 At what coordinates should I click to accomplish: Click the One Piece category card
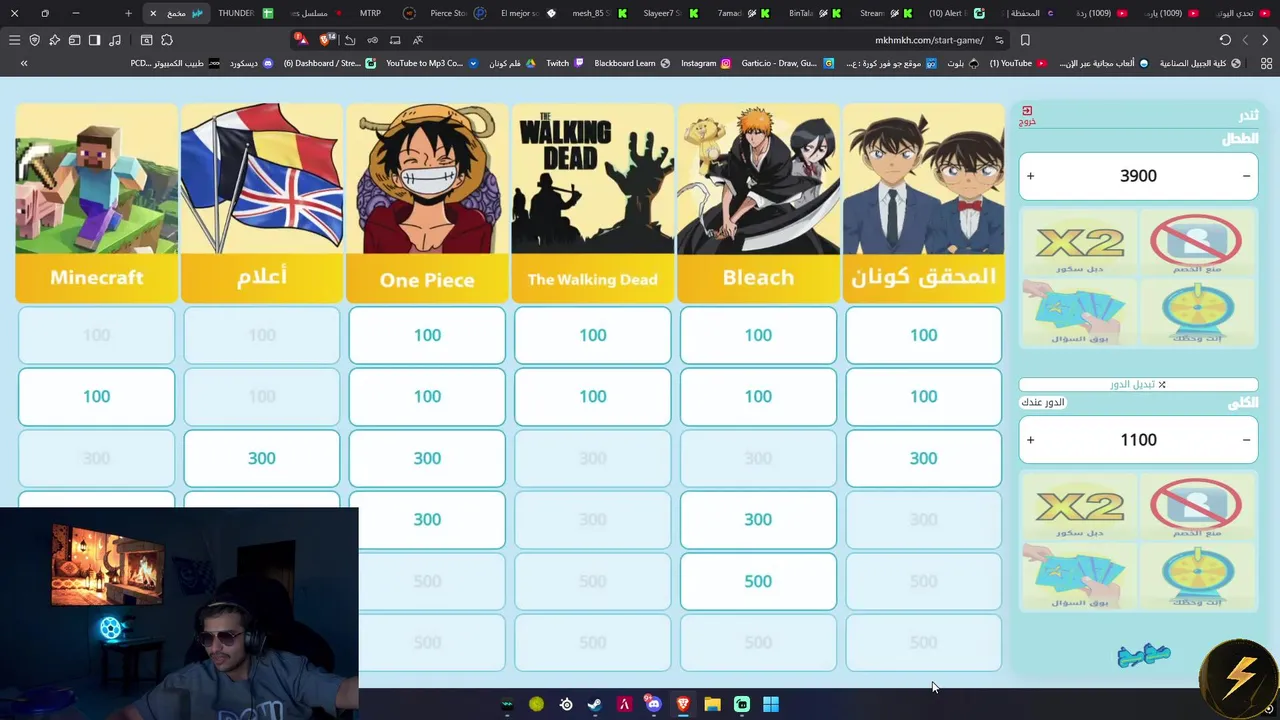[427, 203]
